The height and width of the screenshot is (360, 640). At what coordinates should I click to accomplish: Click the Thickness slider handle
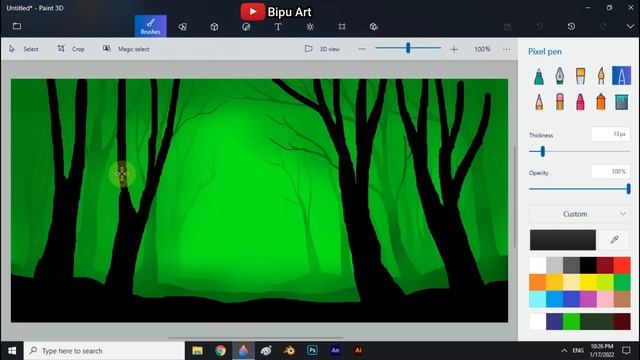click(x=542, y=151)
